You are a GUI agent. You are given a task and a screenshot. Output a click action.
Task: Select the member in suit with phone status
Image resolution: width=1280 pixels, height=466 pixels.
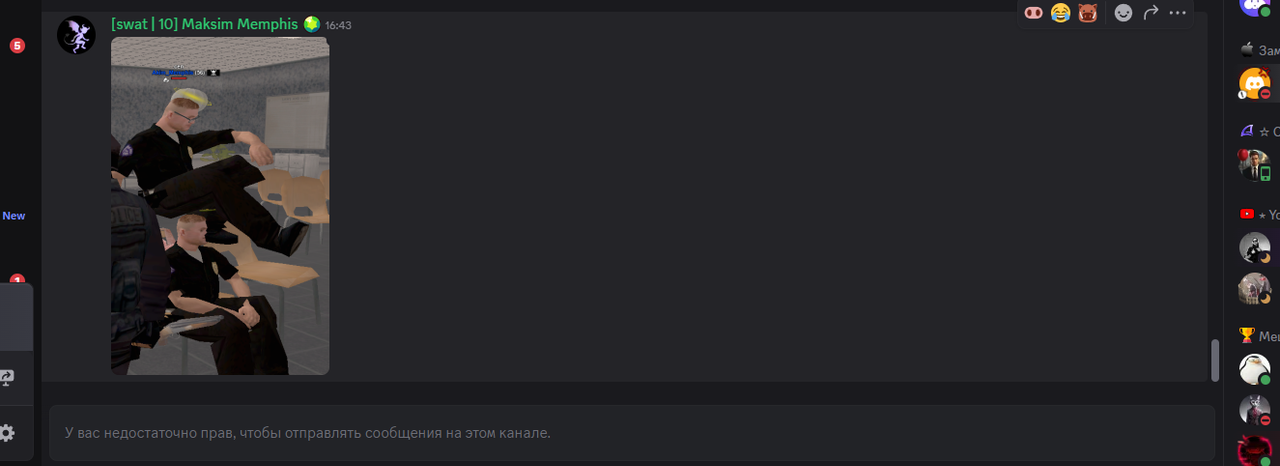click(1254, 165)
